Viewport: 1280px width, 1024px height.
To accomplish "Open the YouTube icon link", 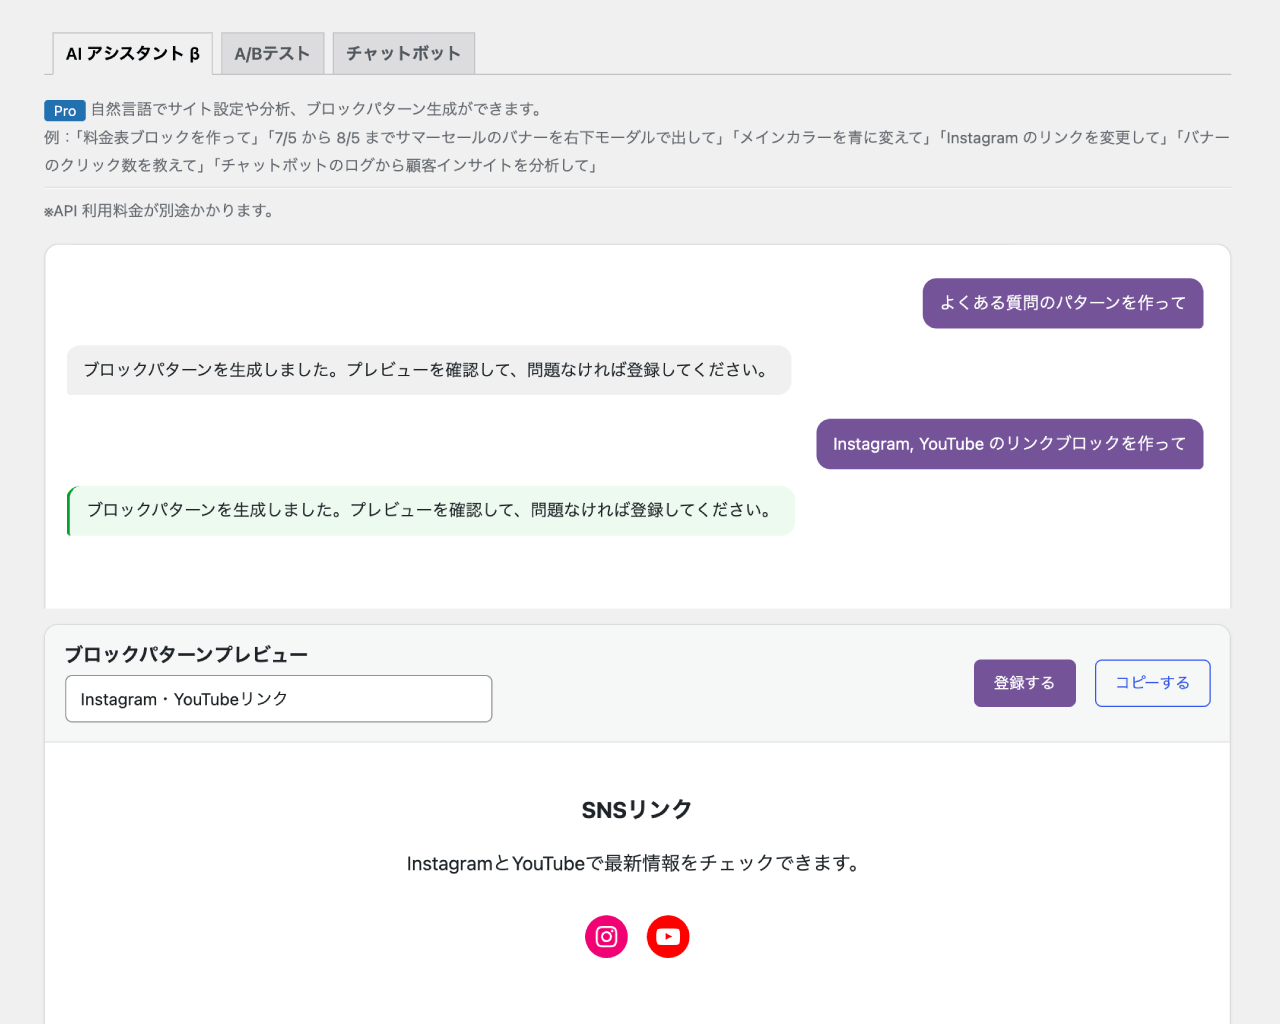I will [668, 937].
